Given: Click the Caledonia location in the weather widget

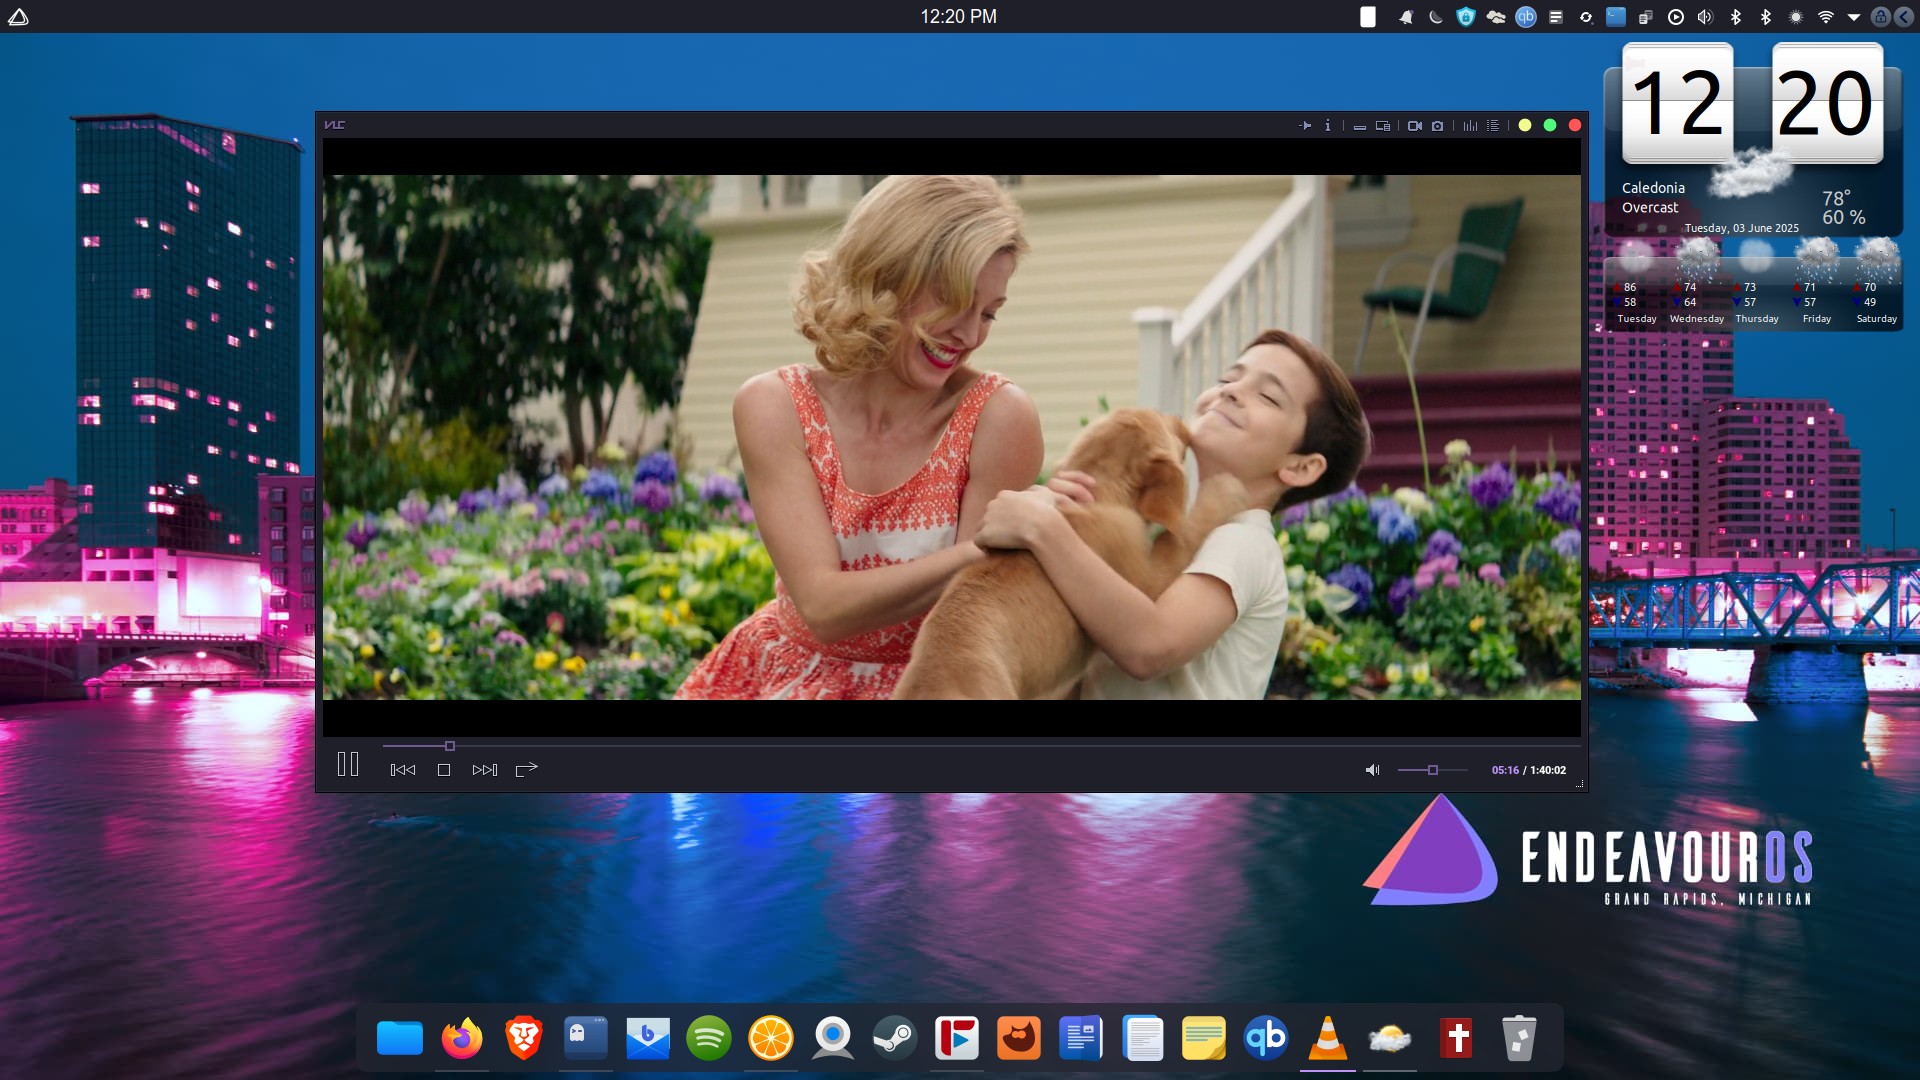Looking at the screenshot, I should pos(1653,188).
